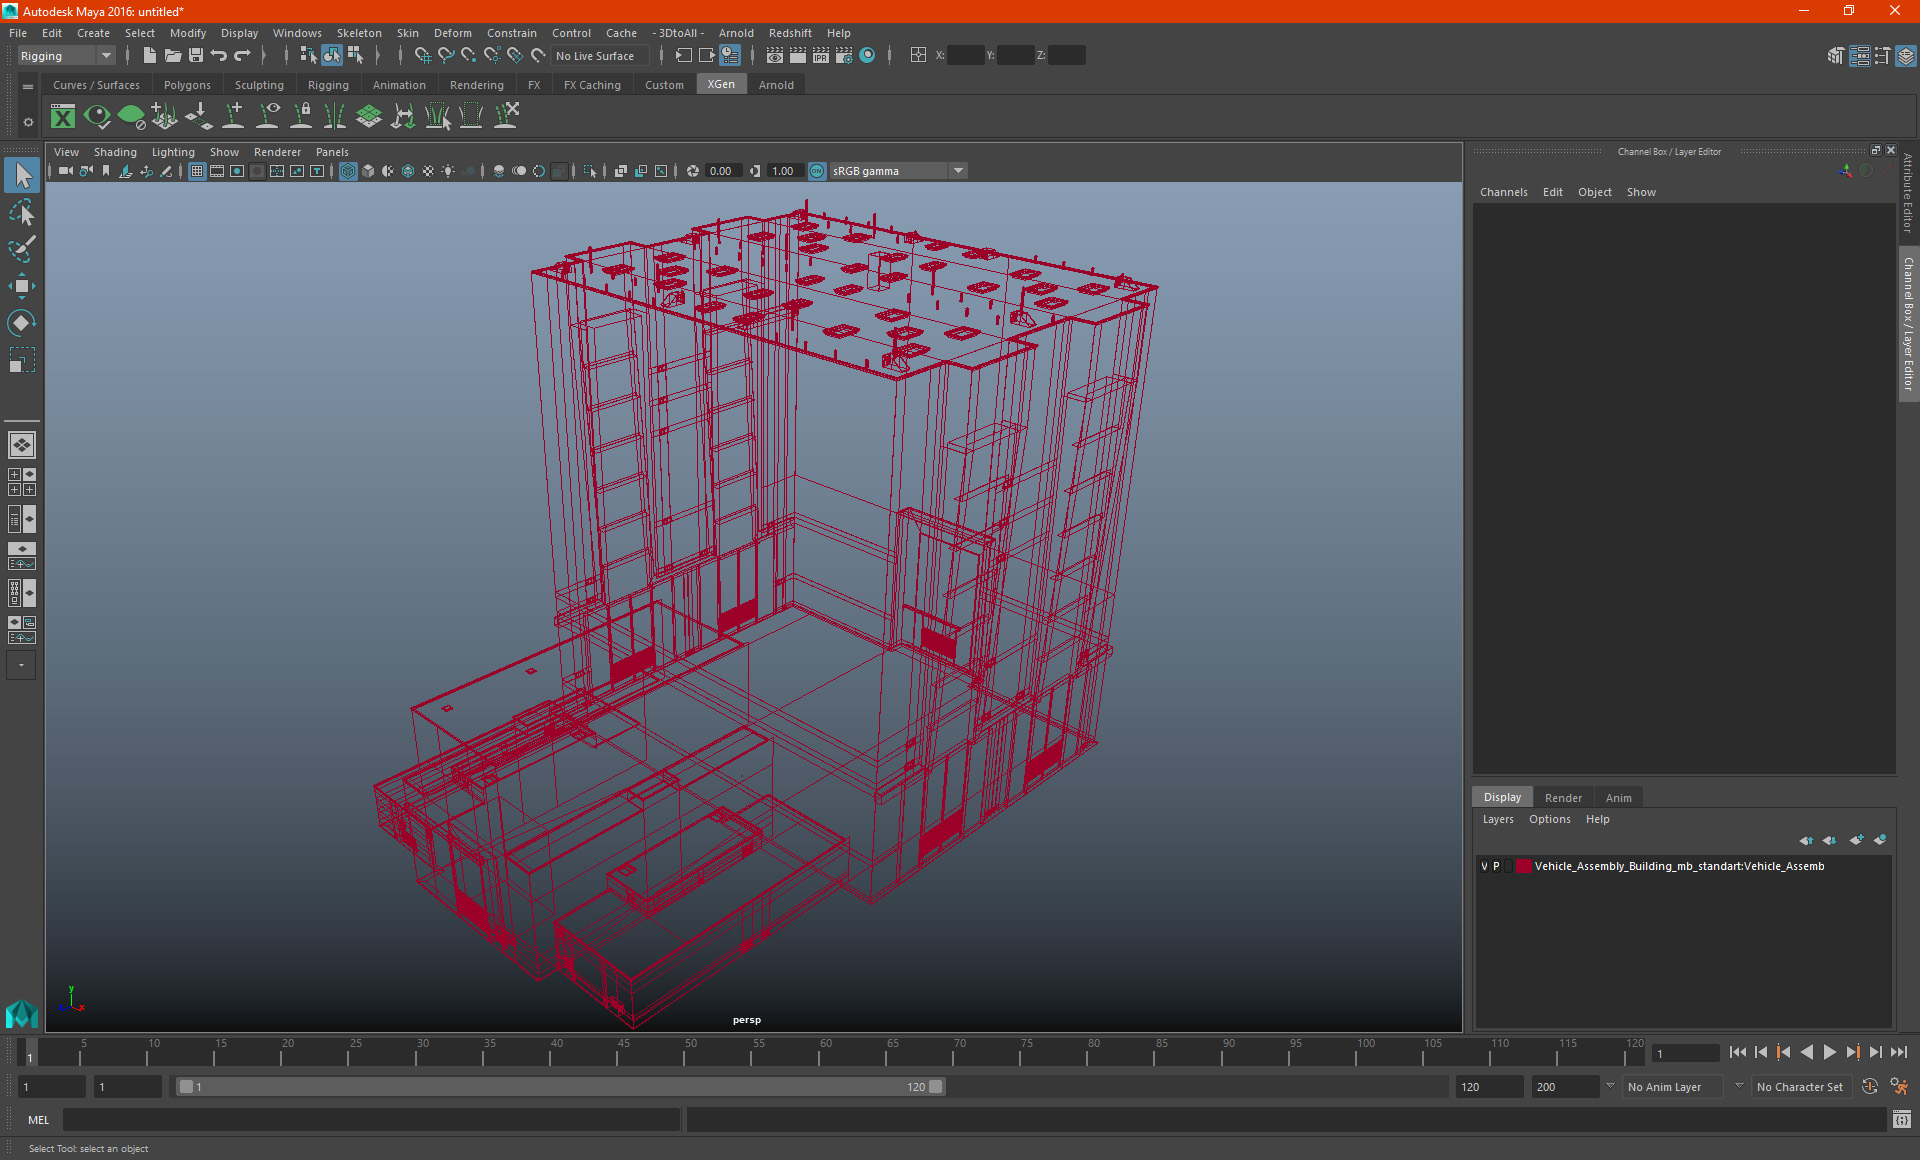This screenshot has width=1920, height=1160.
Task: Click the create new layer icon
Action: click(1856, 840)
